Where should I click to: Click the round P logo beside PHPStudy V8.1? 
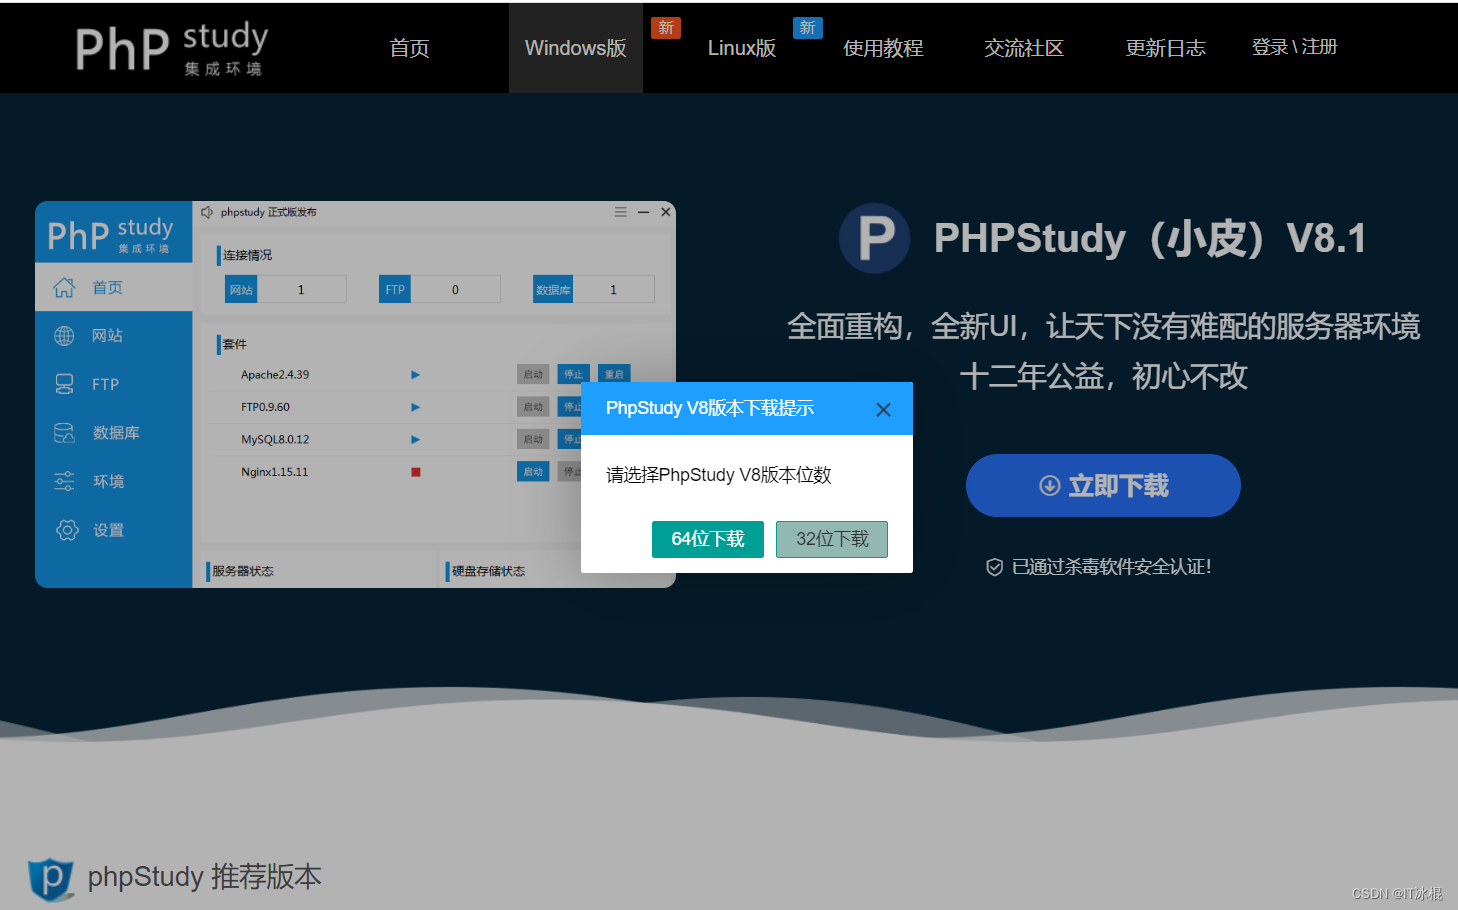[x=874, y=238]
